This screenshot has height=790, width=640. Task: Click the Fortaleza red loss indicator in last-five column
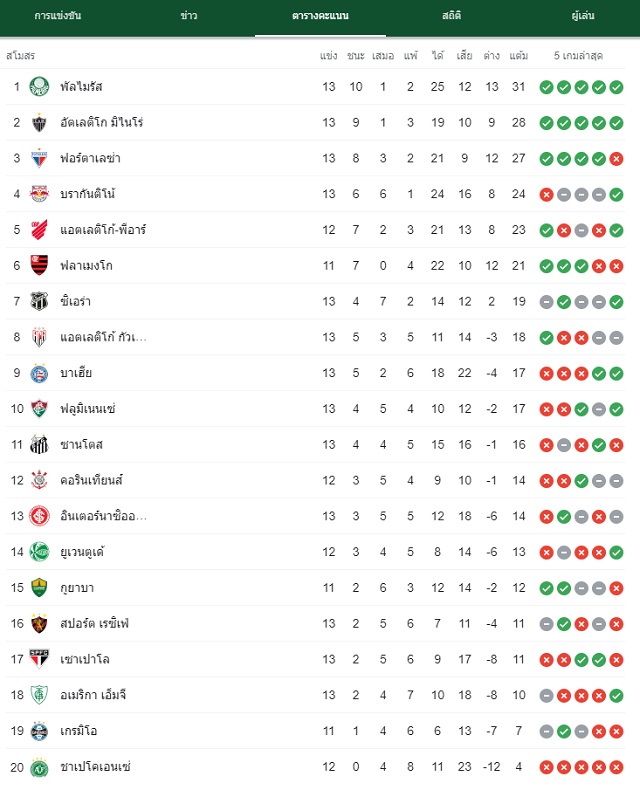tap(616, 159)
